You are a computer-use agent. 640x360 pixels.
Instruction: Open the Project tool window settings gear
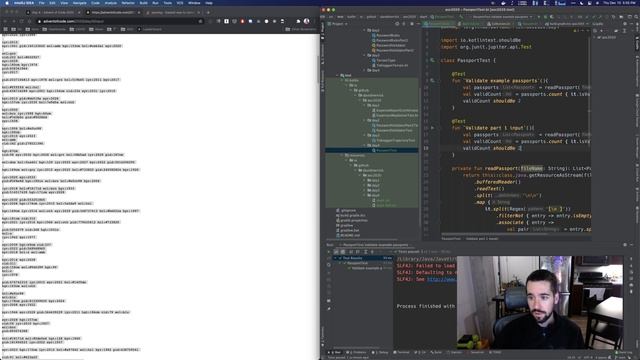(x=411, y=24)
